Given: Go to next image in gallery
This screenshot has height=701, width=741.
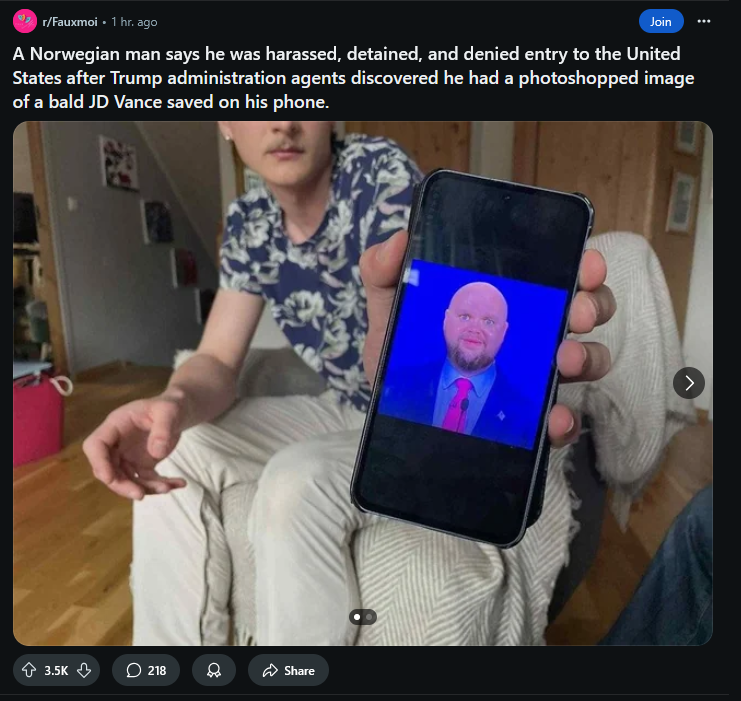Looking at the screenshot, I should [689, 383].
